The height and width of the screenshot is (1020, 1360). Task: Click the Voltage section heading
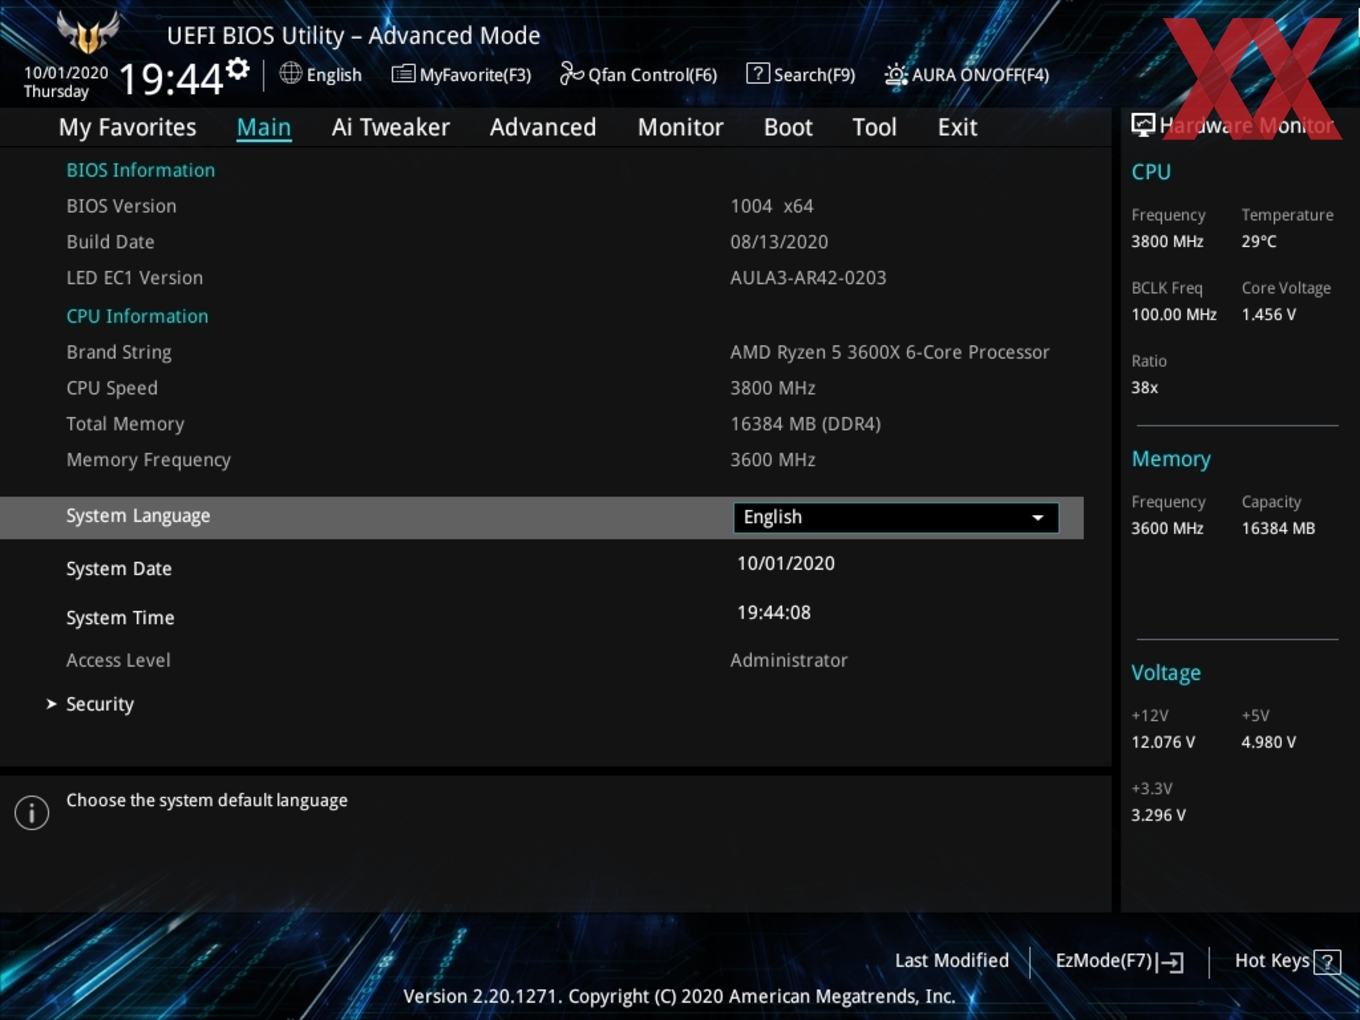click(x=1166, y=673)
